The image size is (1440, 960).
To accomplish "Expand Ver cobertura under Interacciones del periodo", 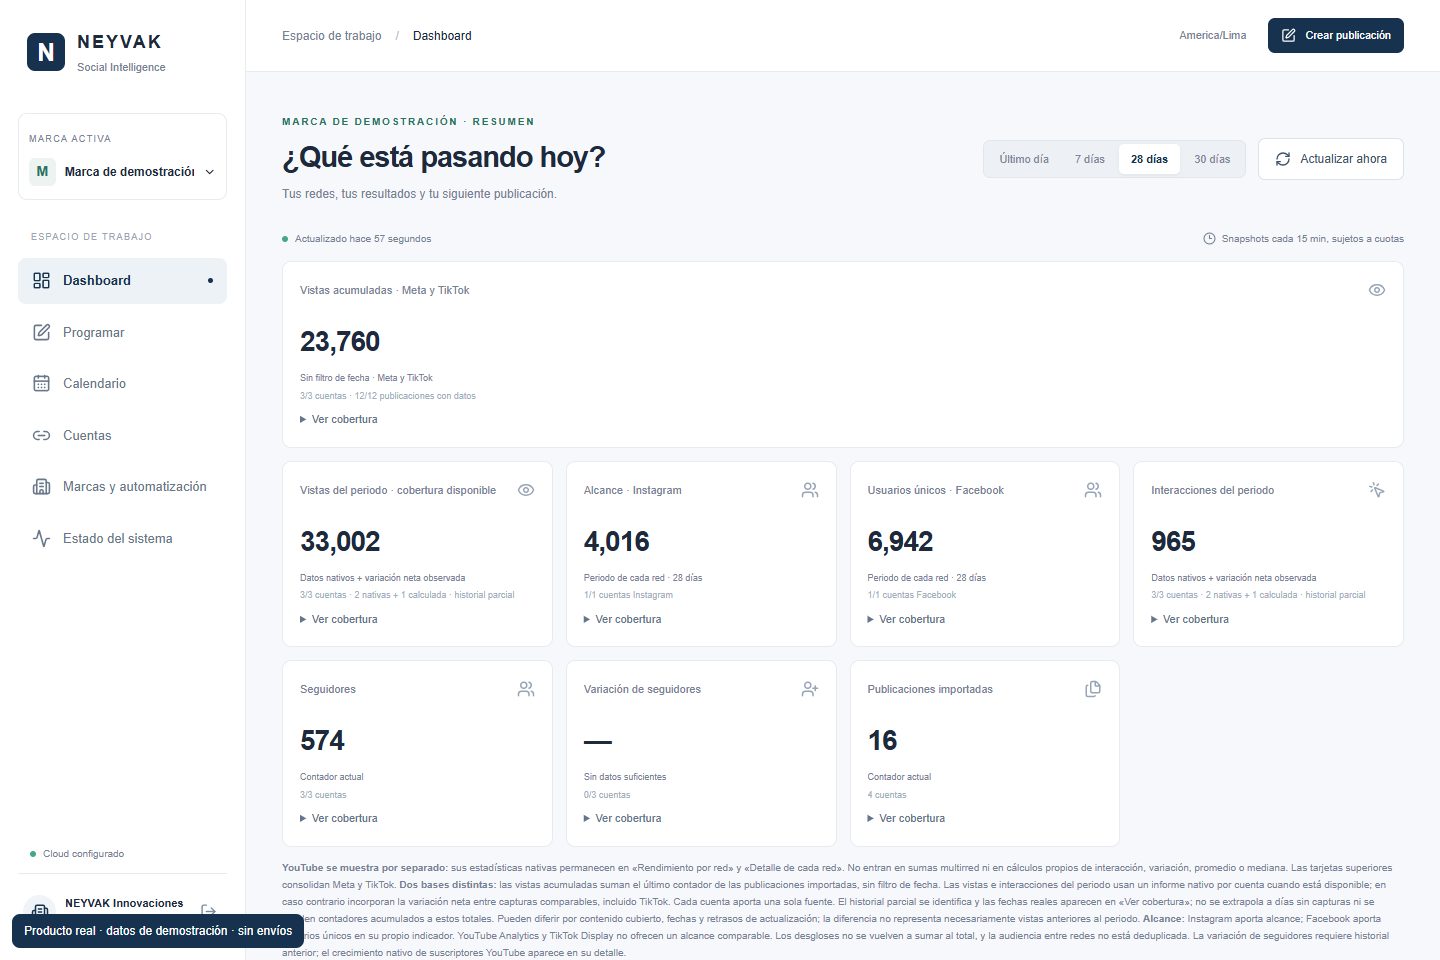I will pyautogui.click(x=1190, y=619).
